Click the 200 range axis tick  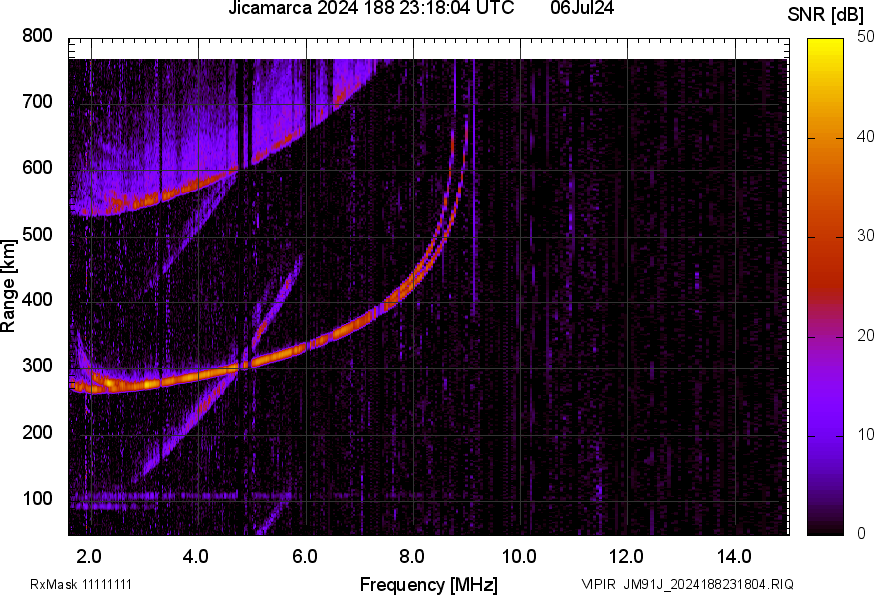(37, 433)
